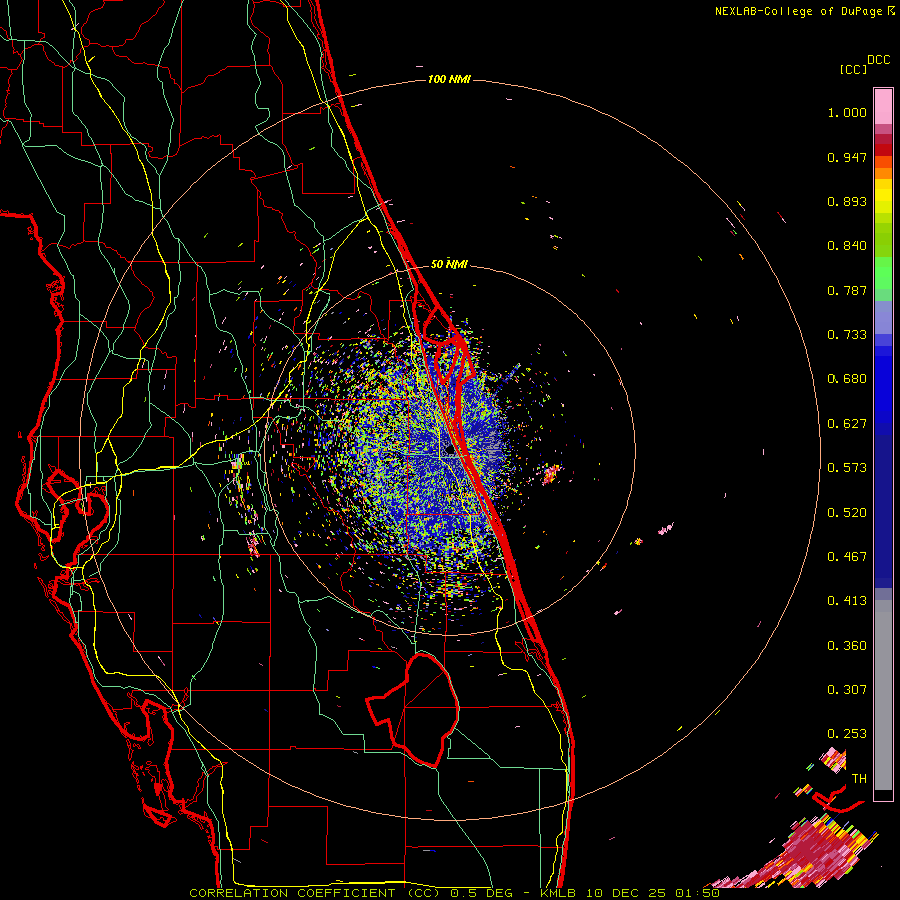Click the KMLB radar site marker at center
Screen dimensions: 900x900
(449, 451)
